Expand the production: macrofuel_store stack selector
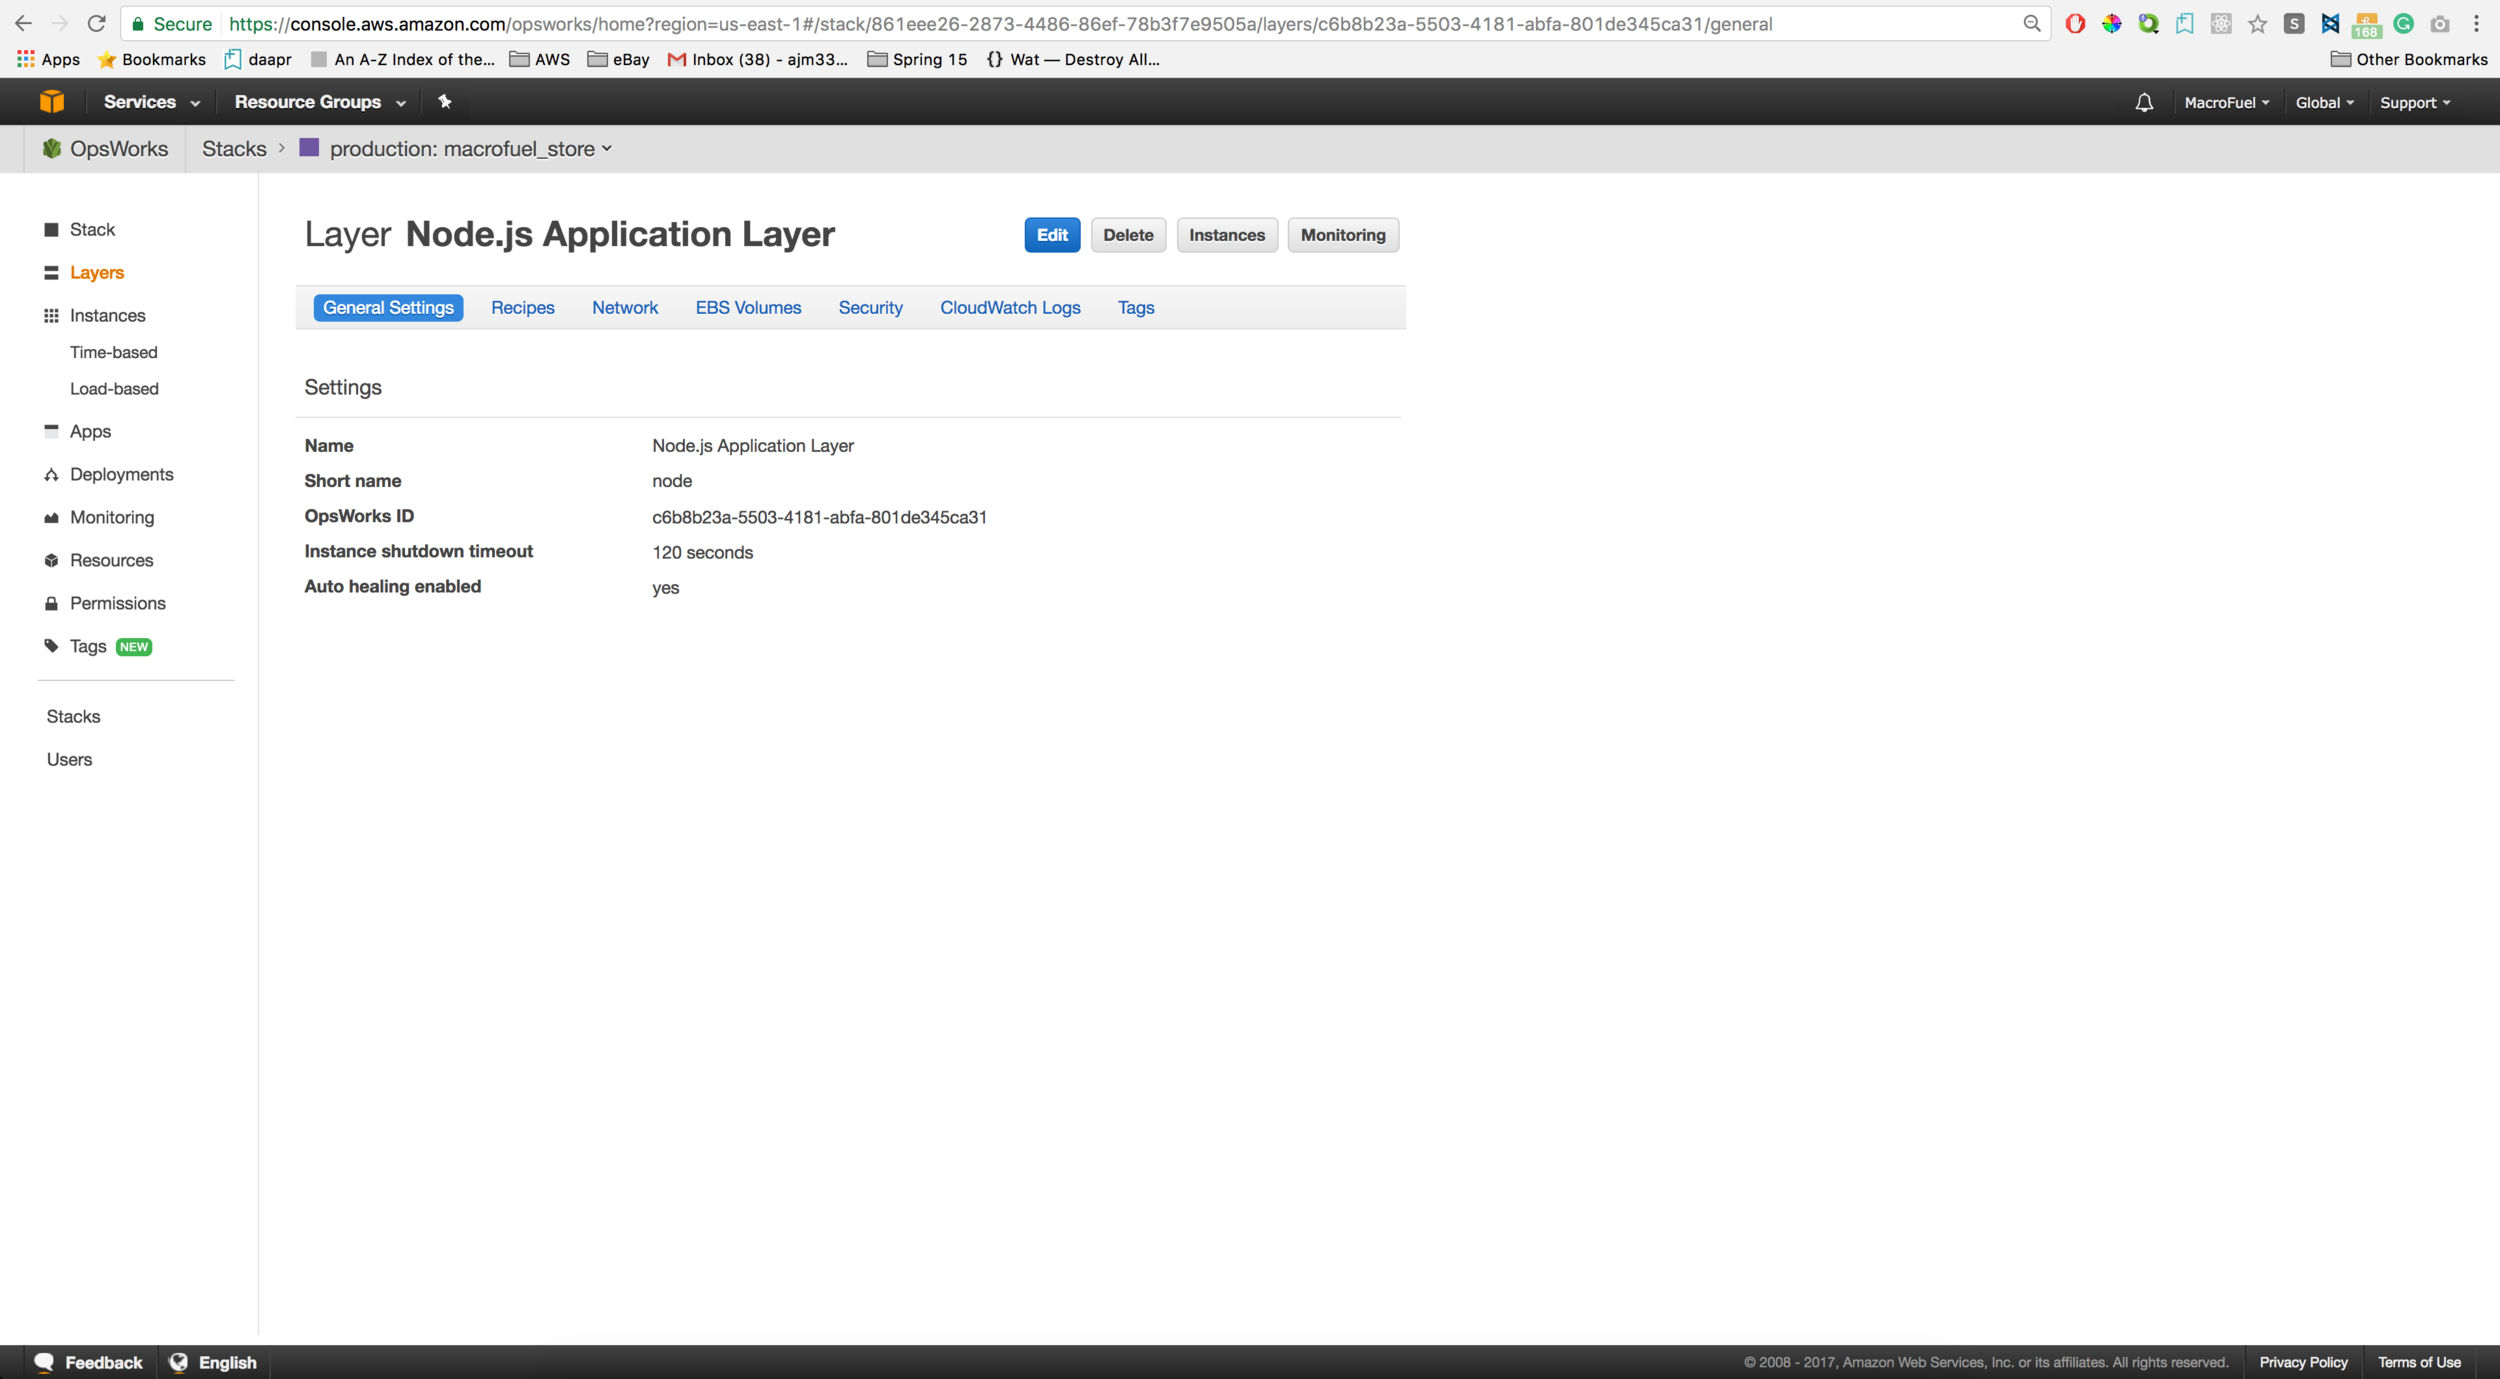Image resolution: width=2500 pixels, height=1379 pixels. click(x=471, y=149)
